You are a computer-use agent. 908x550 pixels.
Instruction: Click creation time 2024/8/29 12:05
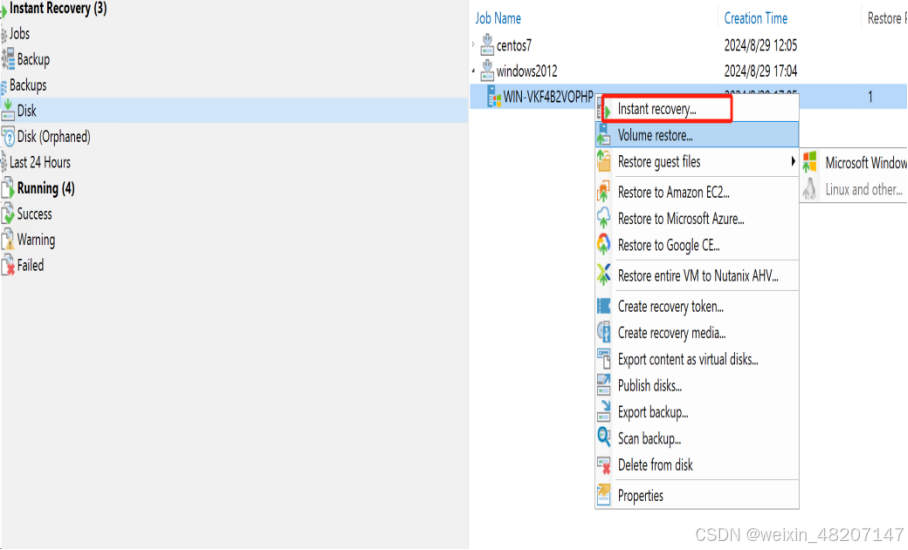pos(760,45)
